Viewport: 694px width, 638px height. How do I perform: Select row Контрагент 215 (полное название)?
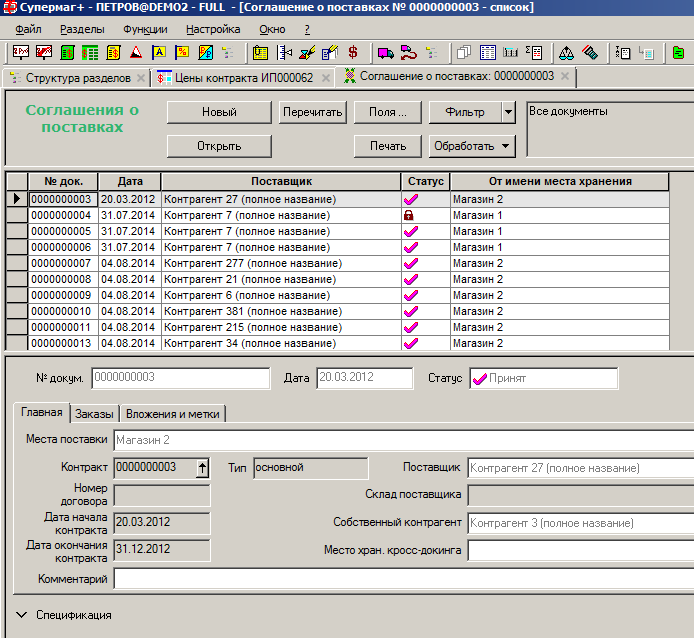[x=337, y=328]
